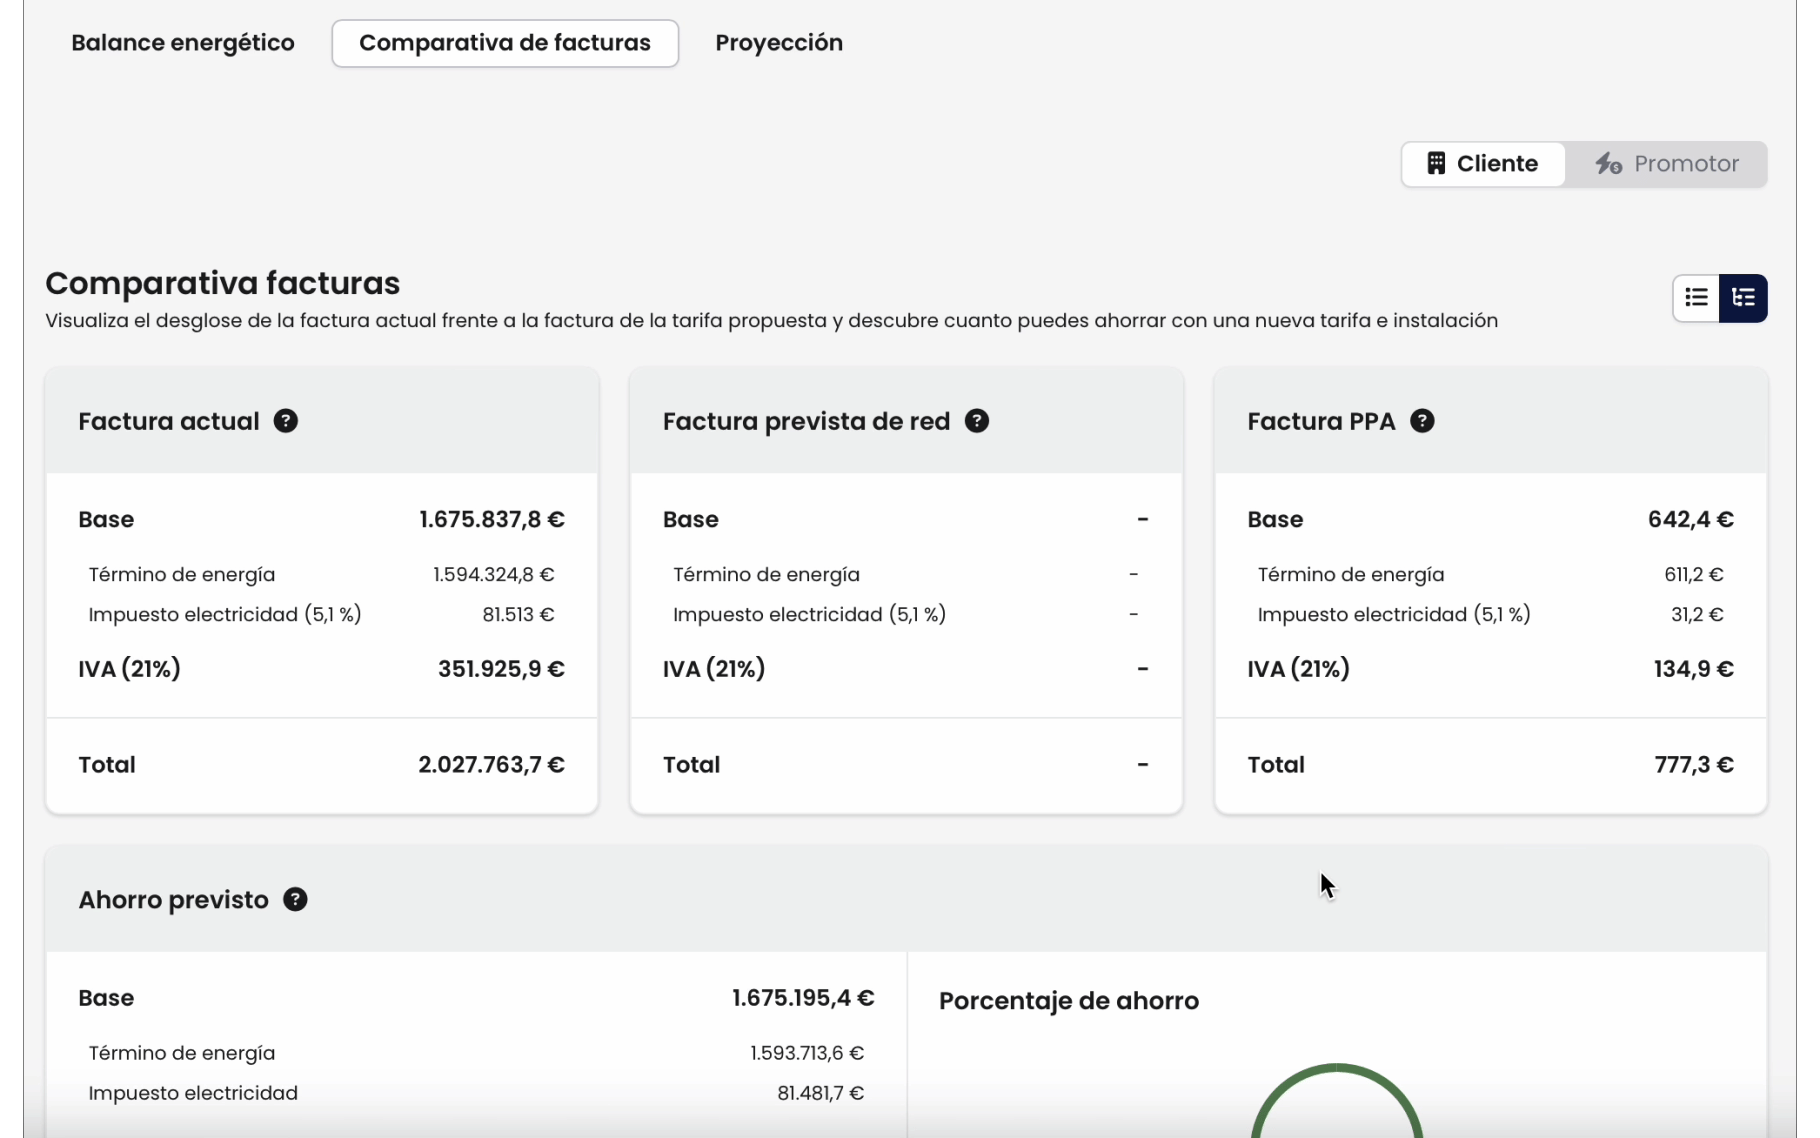The width and height of the screenshot is (1820, 1138).
Task: Click Factura PPA Término de energía 611,2 €
Action: pos(1694,574)
